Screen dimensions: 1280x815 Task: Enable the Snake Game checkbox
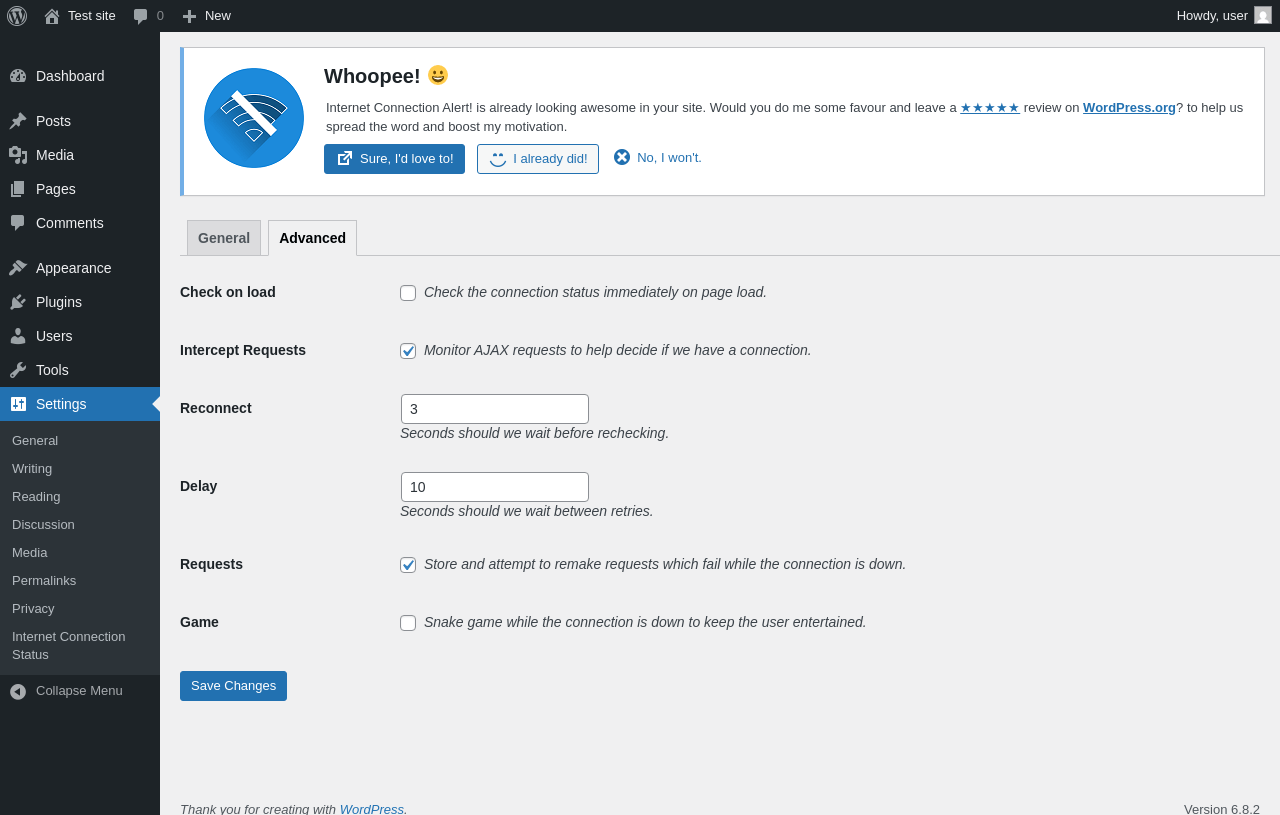[x=408, y=623]
